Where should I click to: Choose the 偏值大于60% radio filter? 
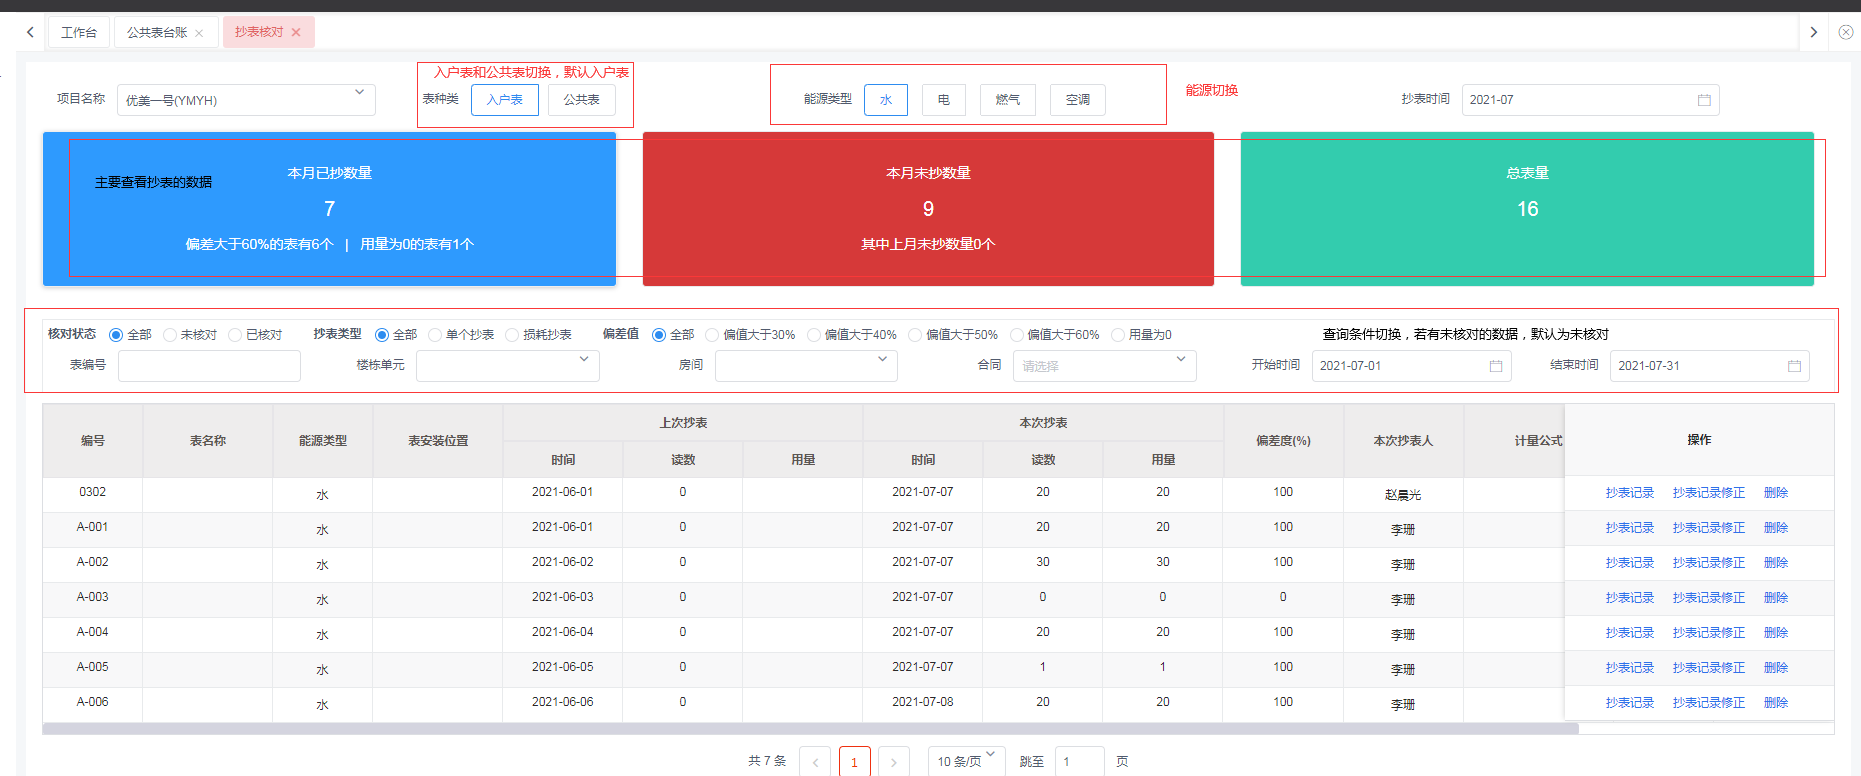coord(1017,335)
